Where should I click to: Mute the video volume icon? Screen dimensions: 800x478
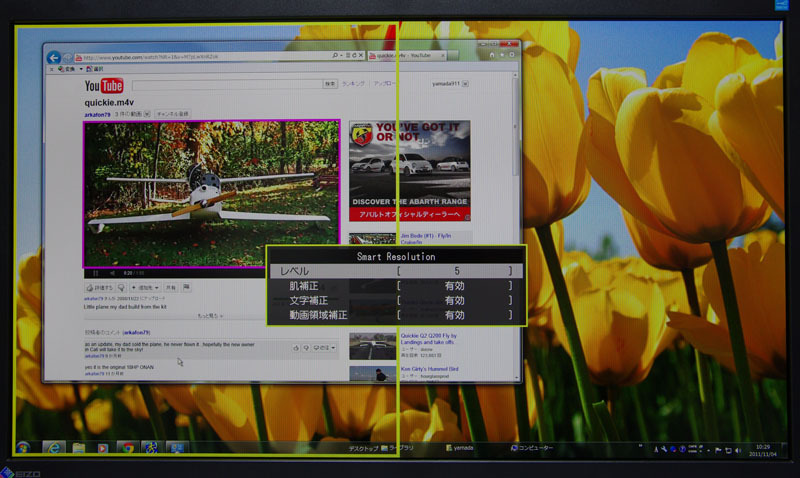point(112,272)
